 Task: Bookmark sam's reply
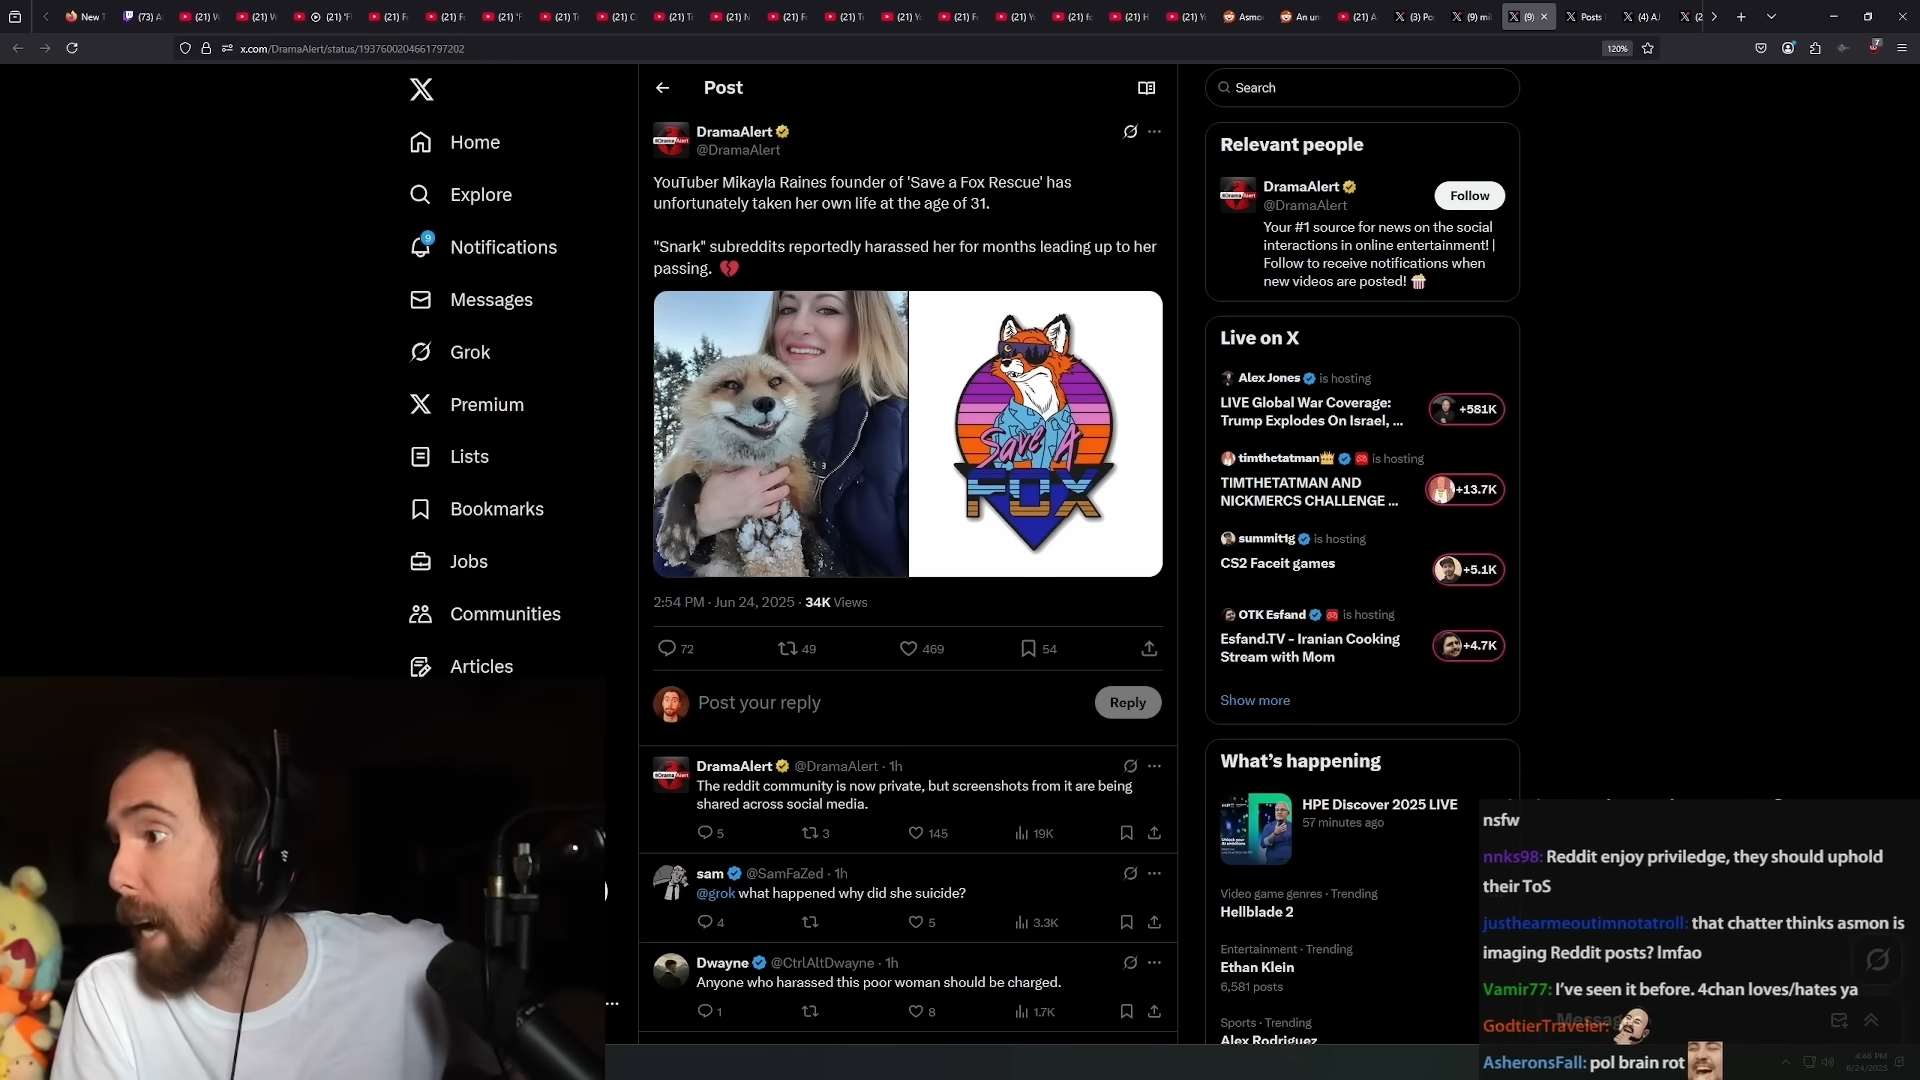coord(1126,922)
